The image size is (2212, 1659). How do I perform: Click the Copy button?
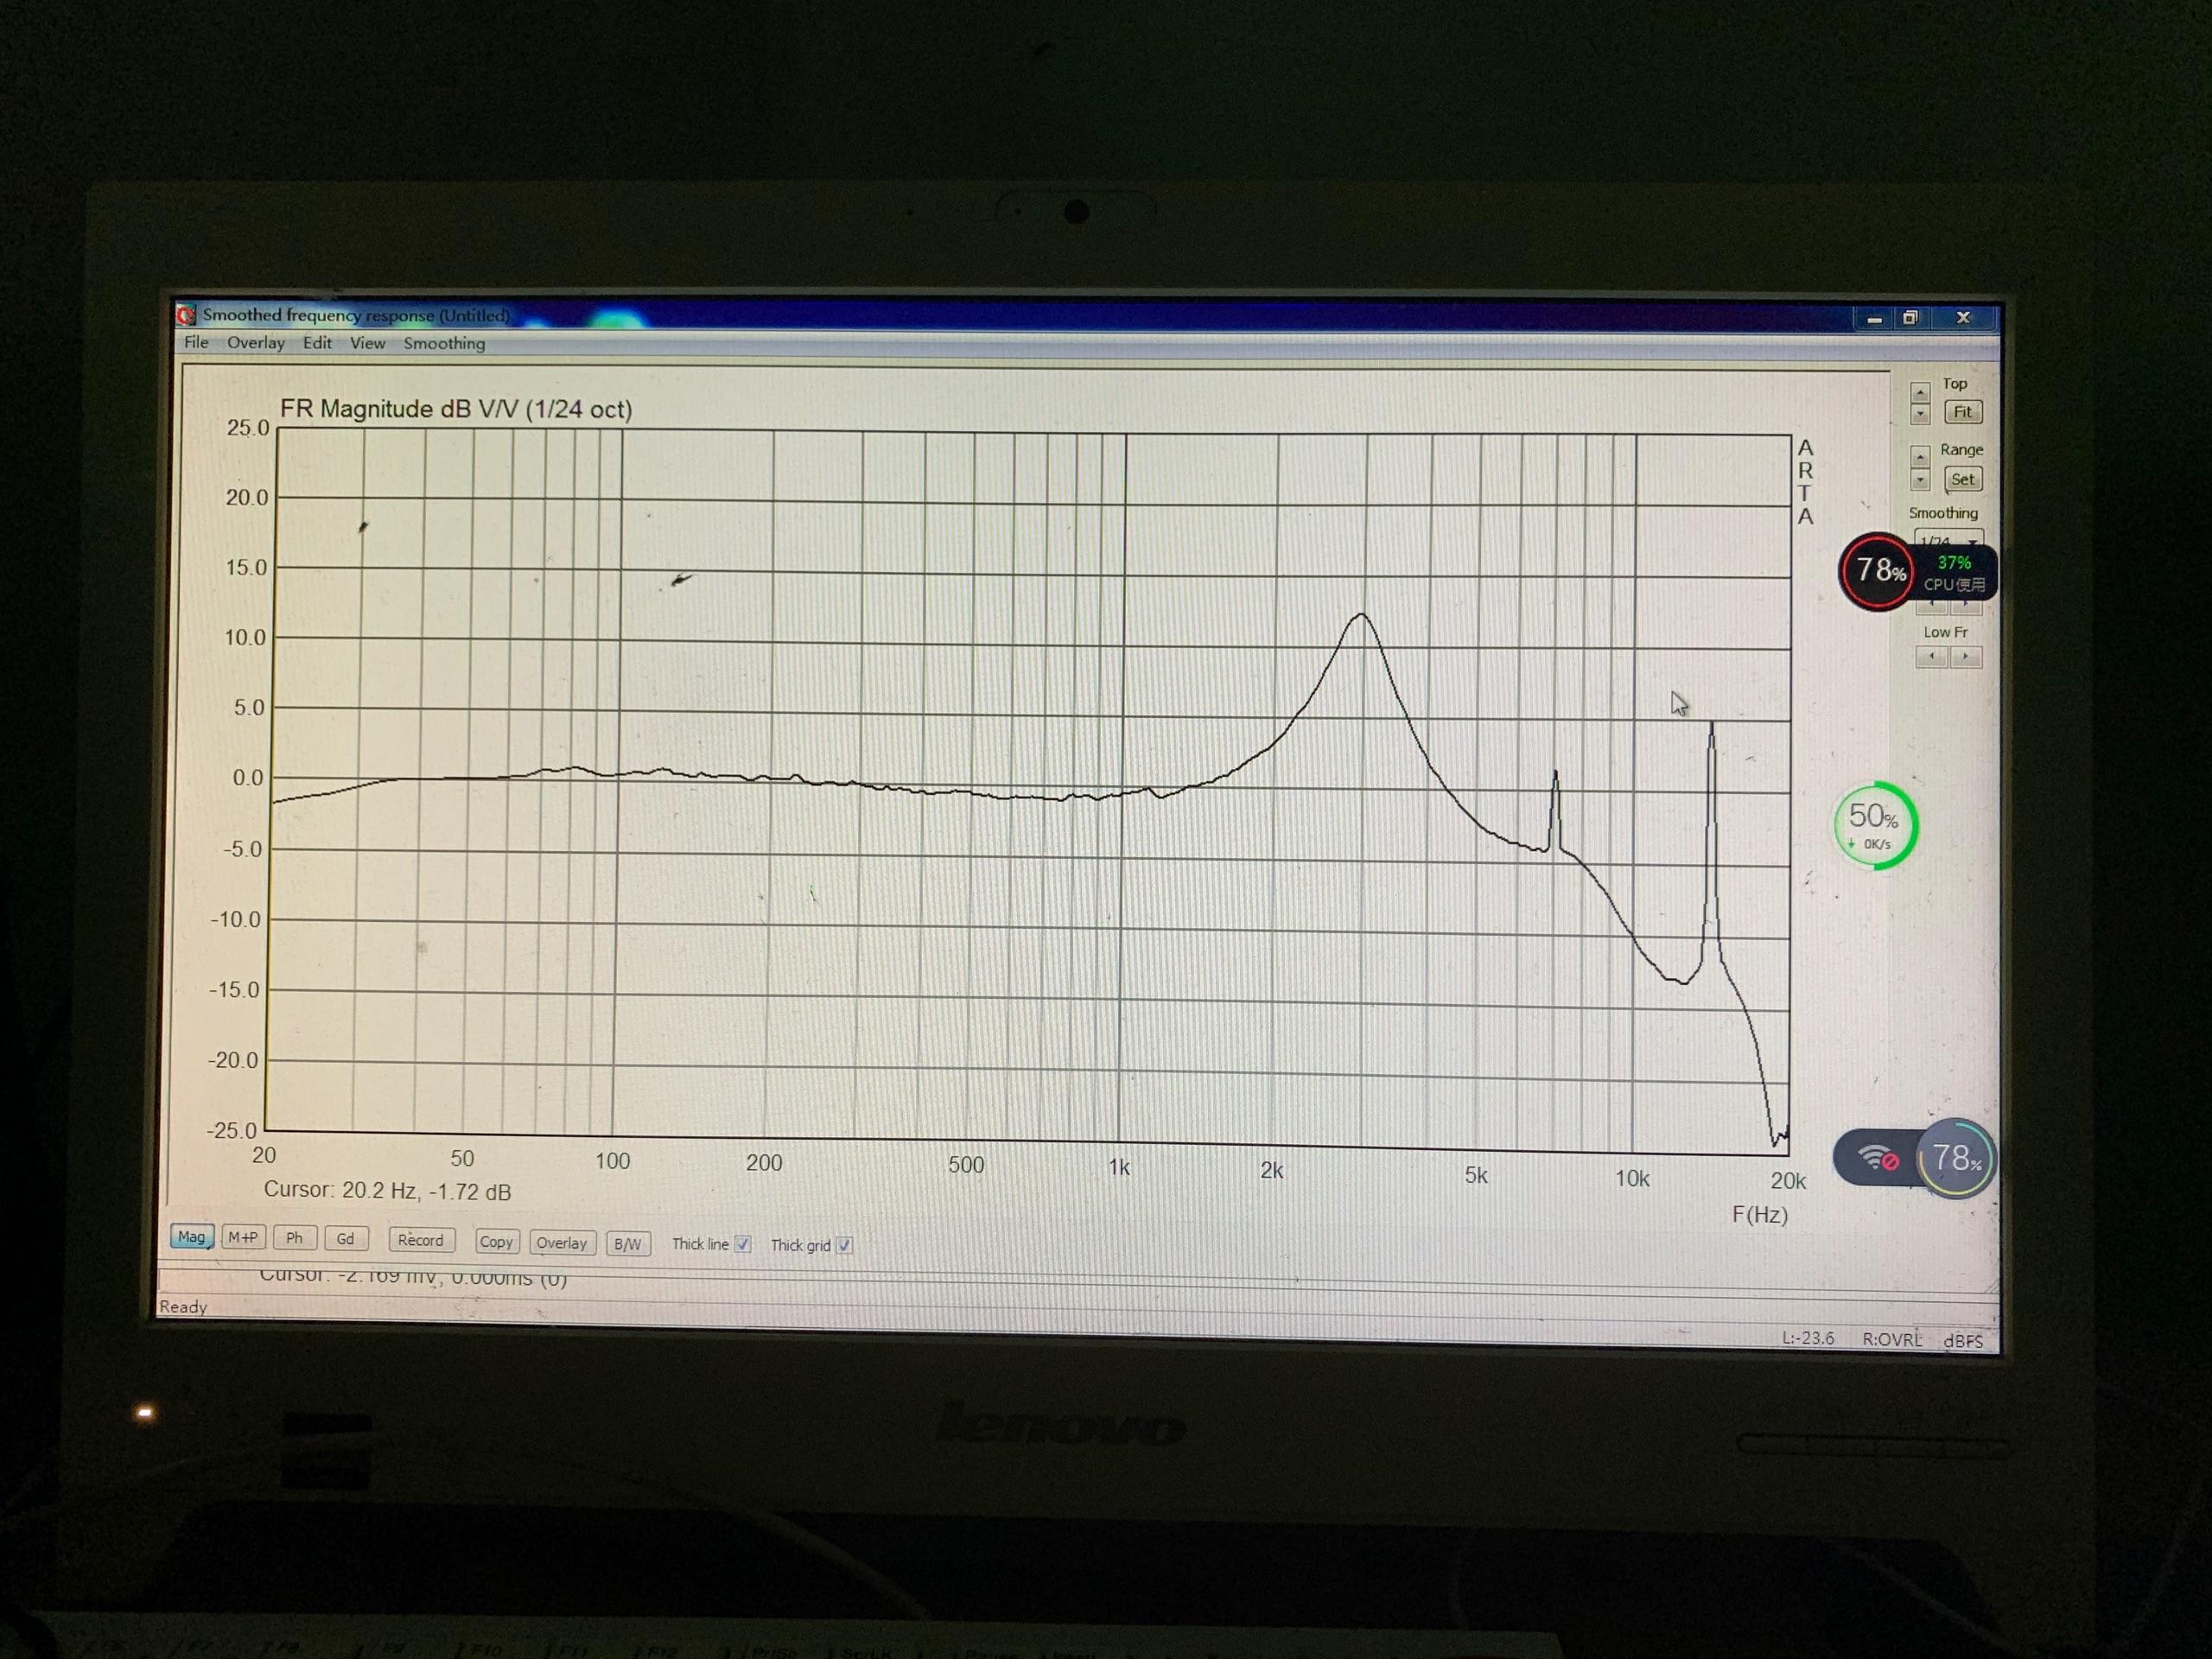[x=496, y=1242]
